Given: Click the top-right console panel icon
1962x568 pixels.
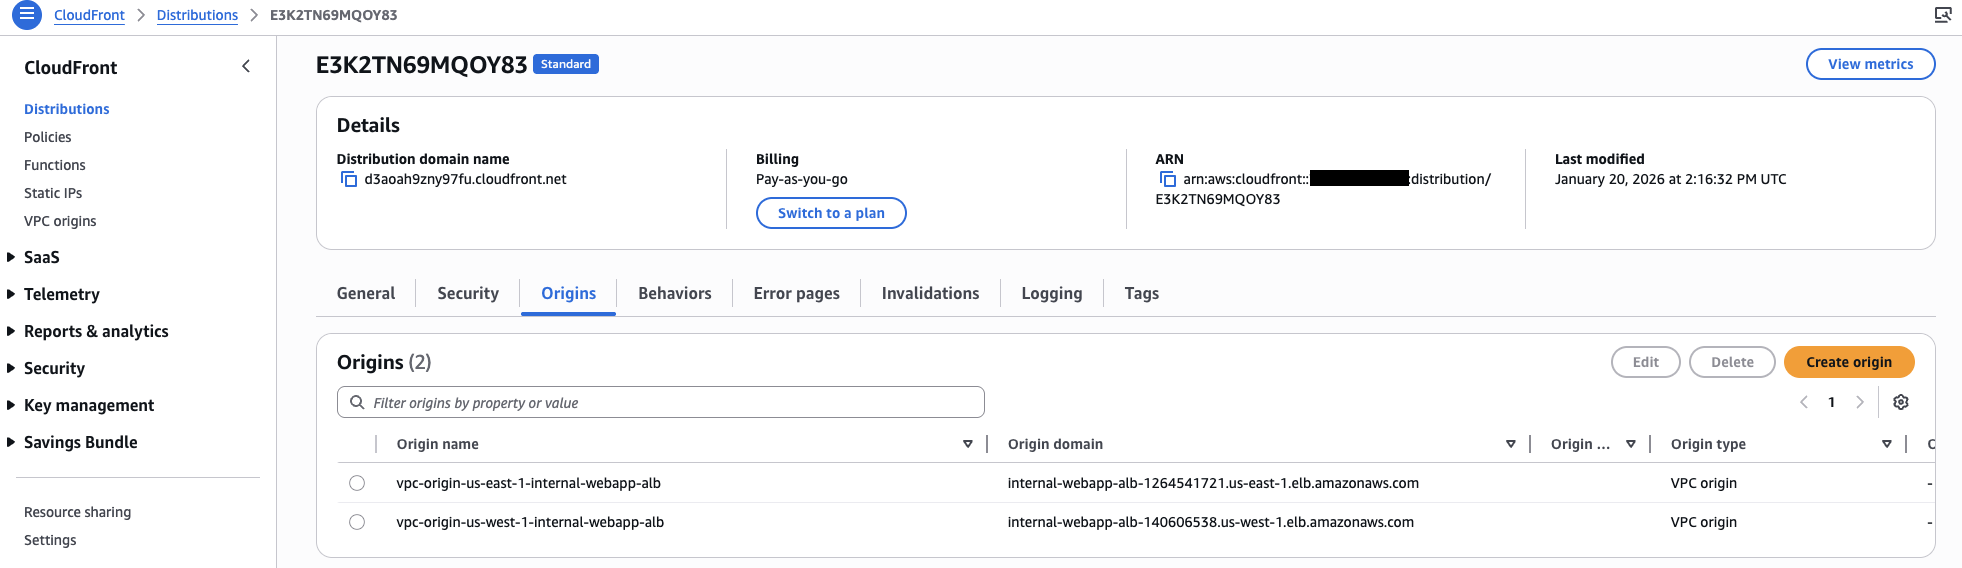Looking at the screenshot, I should pos(1943,15).
